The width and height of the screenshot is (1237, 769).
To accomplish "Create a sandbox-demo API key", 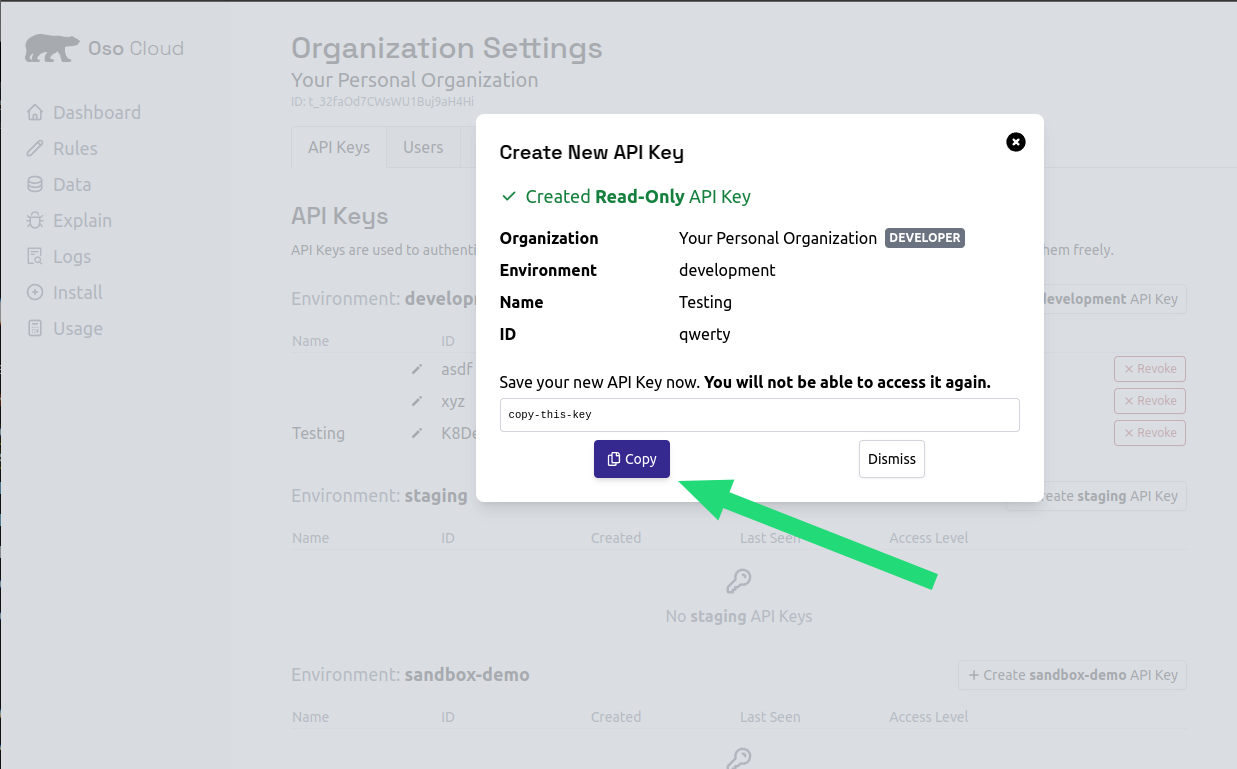I will tap(1072, 675).
